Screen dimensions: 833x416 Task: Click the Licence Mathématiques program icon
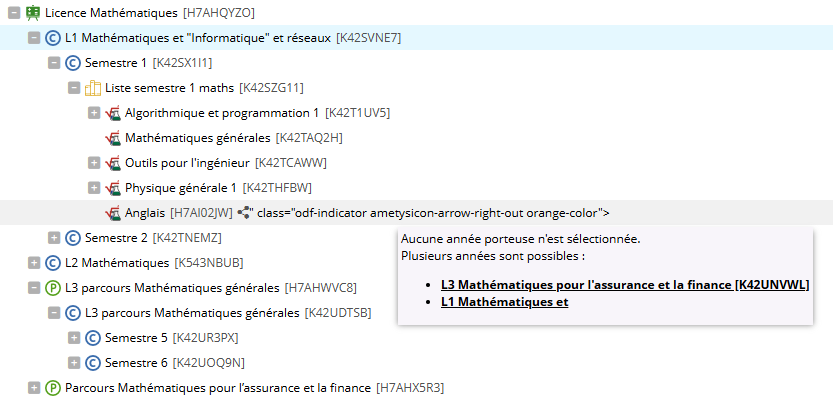(32, 13)
